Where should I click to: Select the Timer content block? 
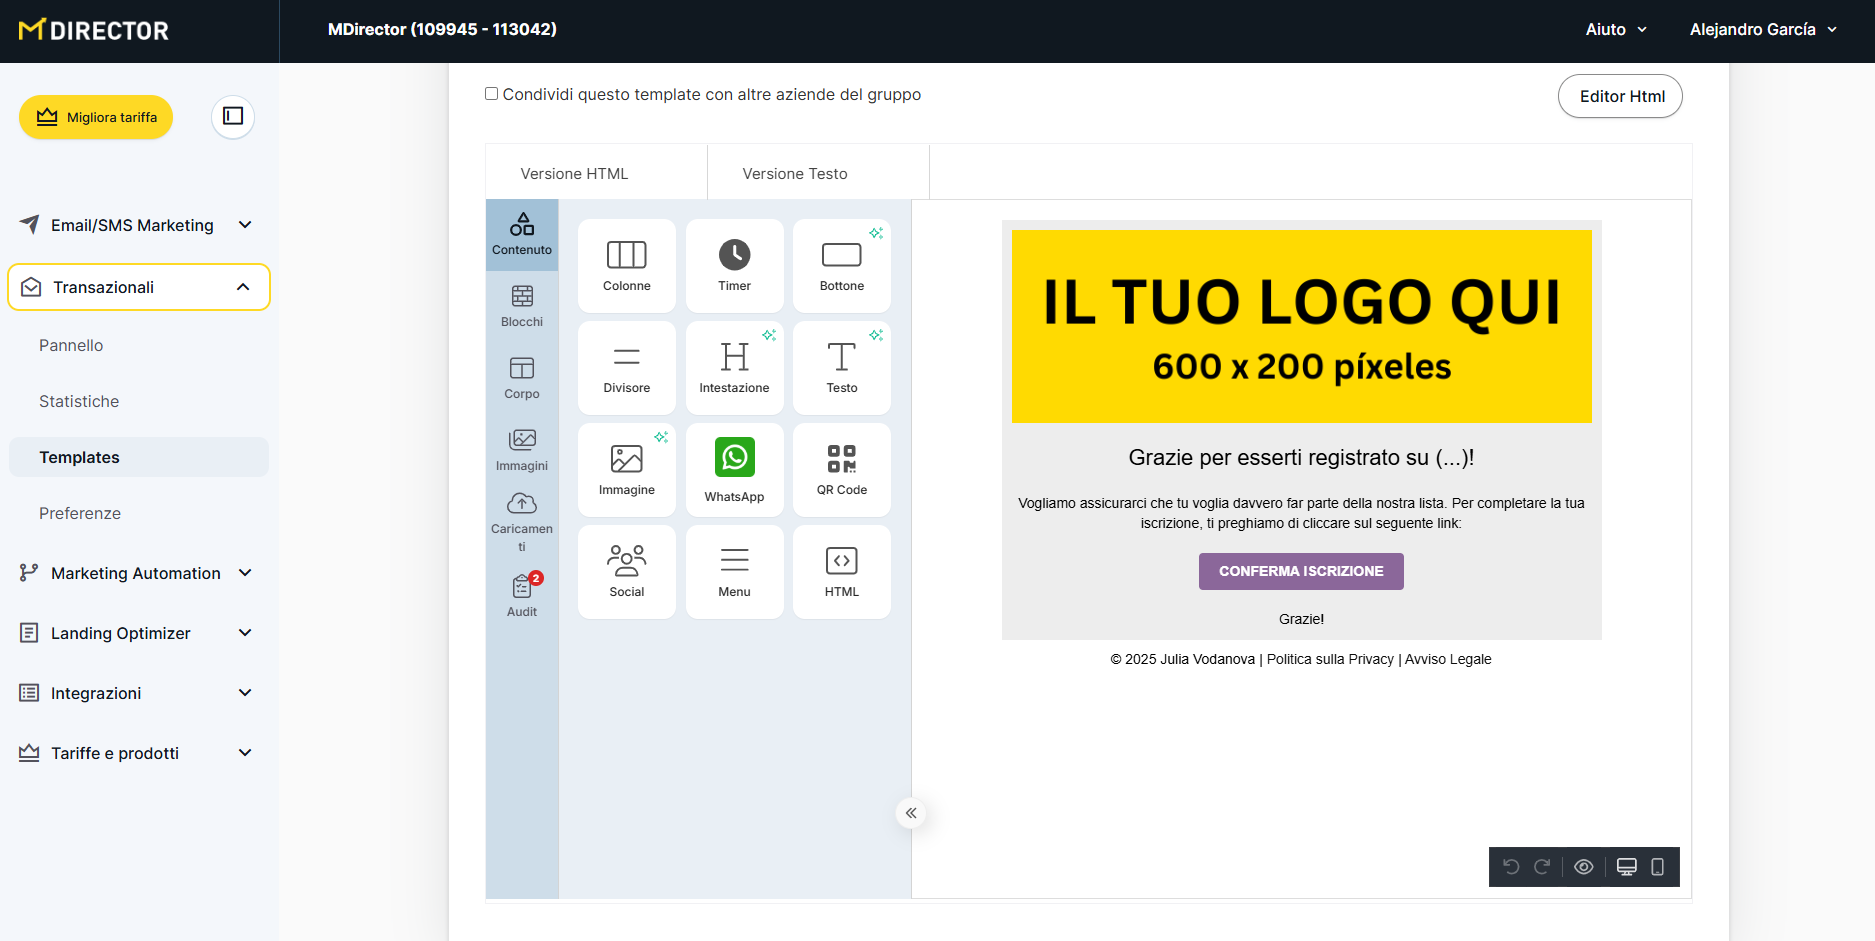pos(734,266)
